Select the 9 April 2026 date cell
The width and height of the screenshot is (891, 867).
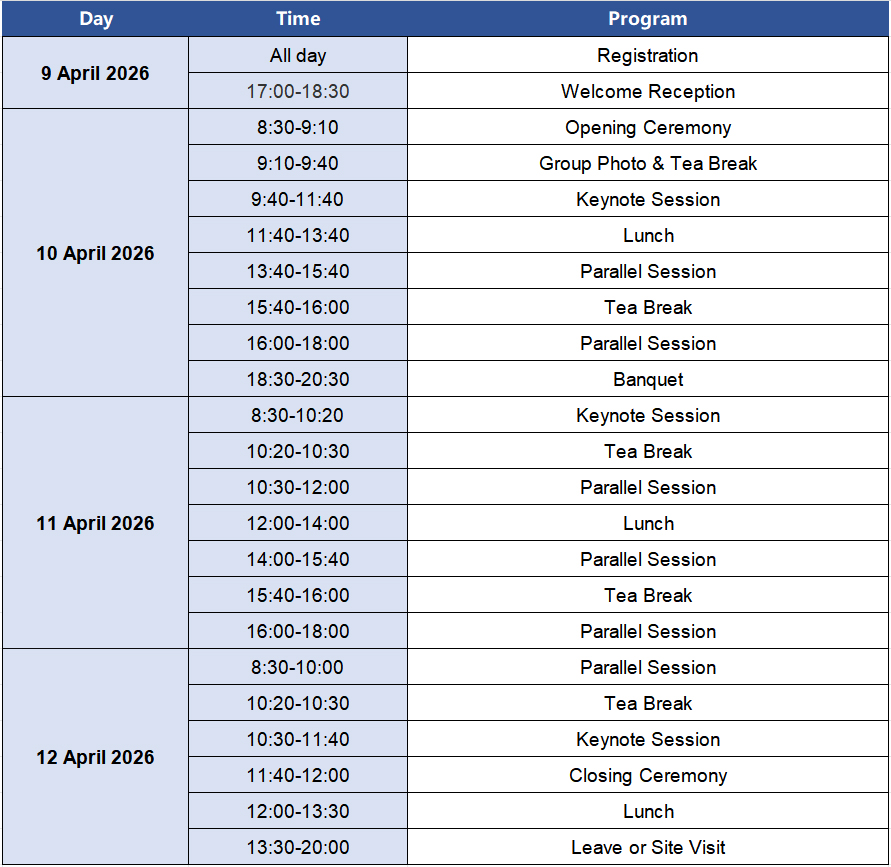point(95,73)
